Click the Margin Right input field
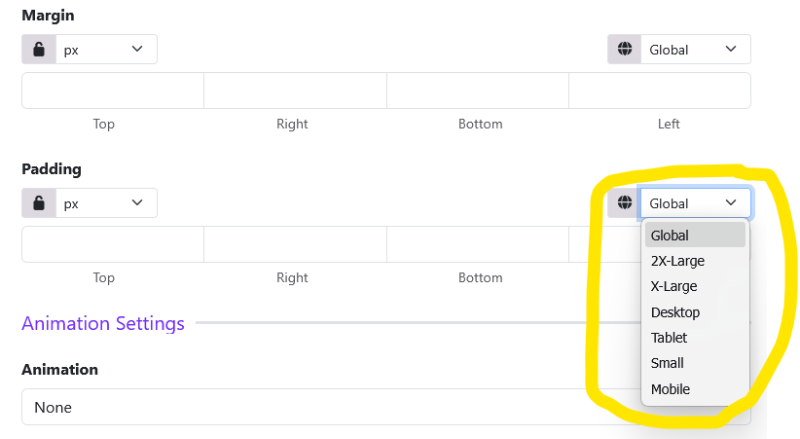 pyautogui.click(x=295, y=91)
